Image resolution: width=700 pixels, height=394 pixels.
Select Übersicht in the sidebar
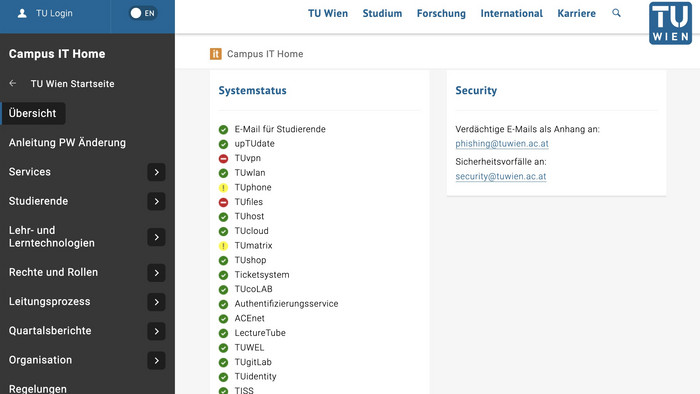tap(33, 113)
